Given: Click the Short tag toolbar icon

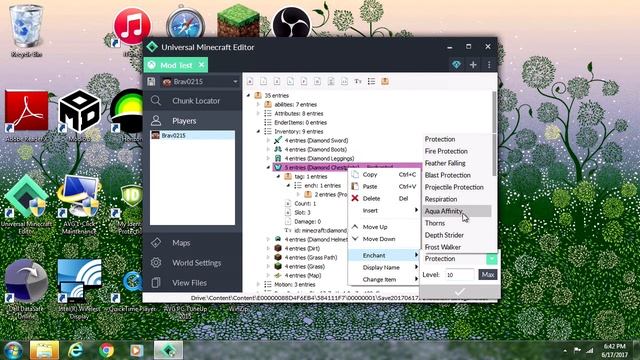Looking at the screenshot, I should point(264,82).
